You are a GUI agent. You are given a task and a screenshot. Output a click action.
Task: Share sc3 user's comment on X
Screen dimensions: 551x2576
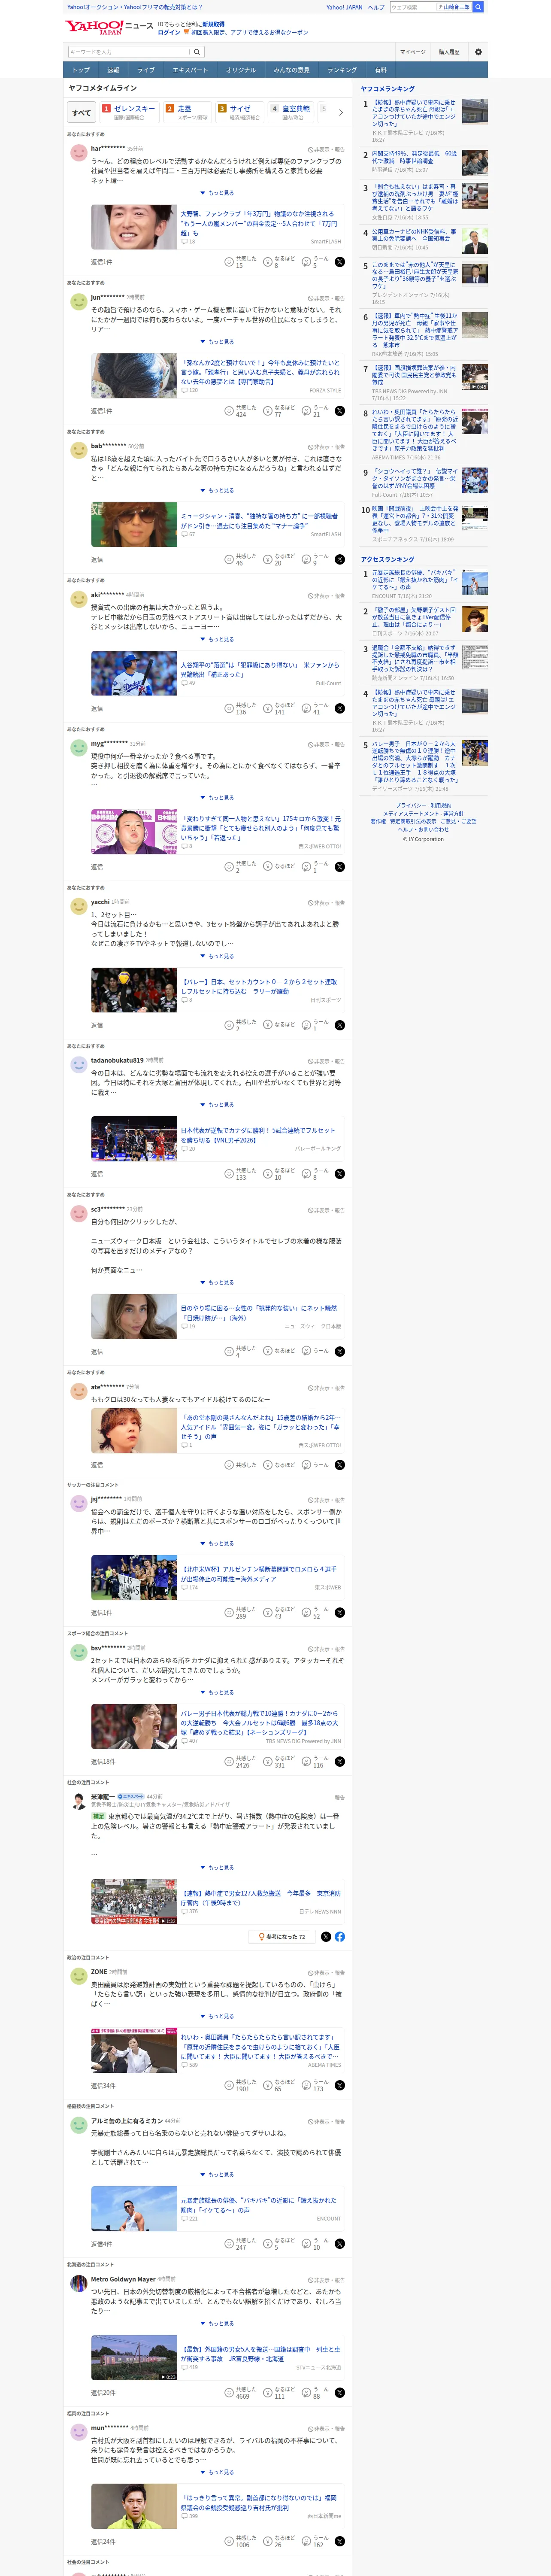coord(340,1351)
